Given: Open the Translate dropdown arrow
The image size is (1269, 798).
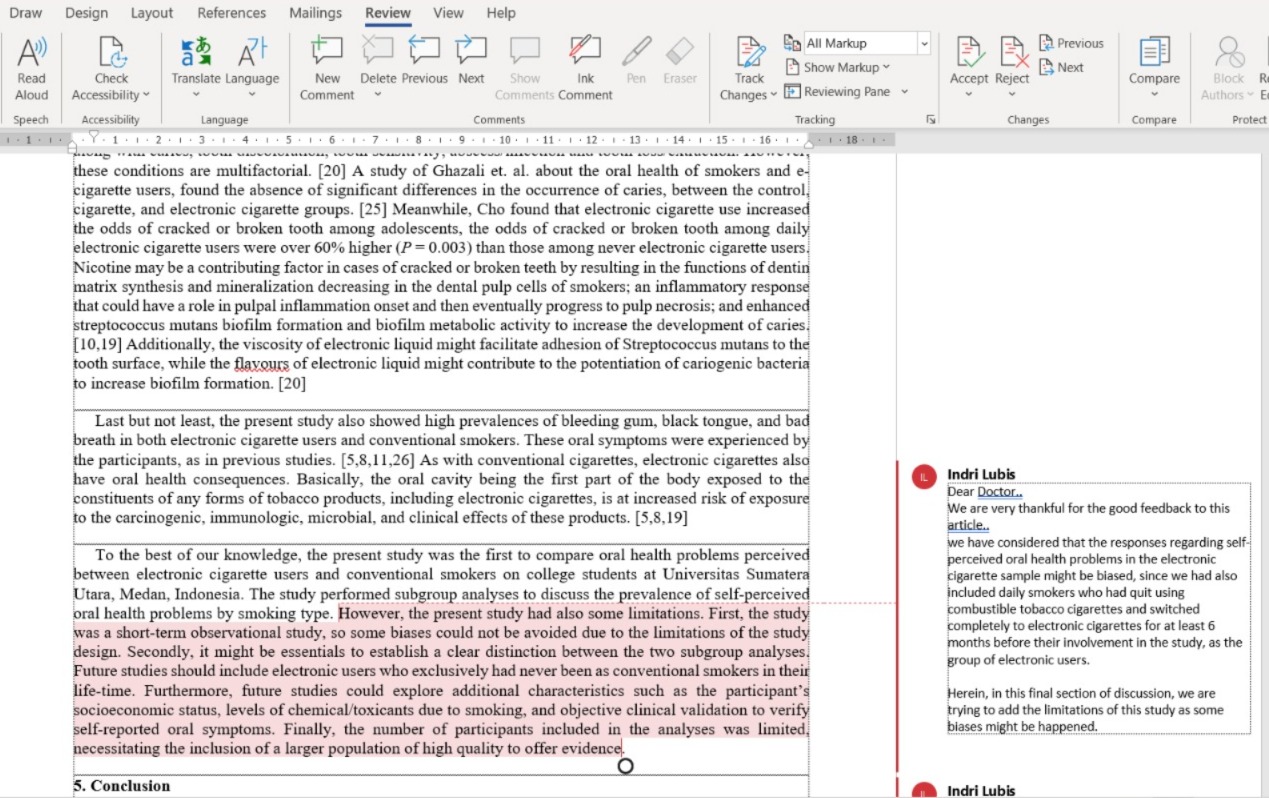Looking at the screenshot, I should coord(196,95).
